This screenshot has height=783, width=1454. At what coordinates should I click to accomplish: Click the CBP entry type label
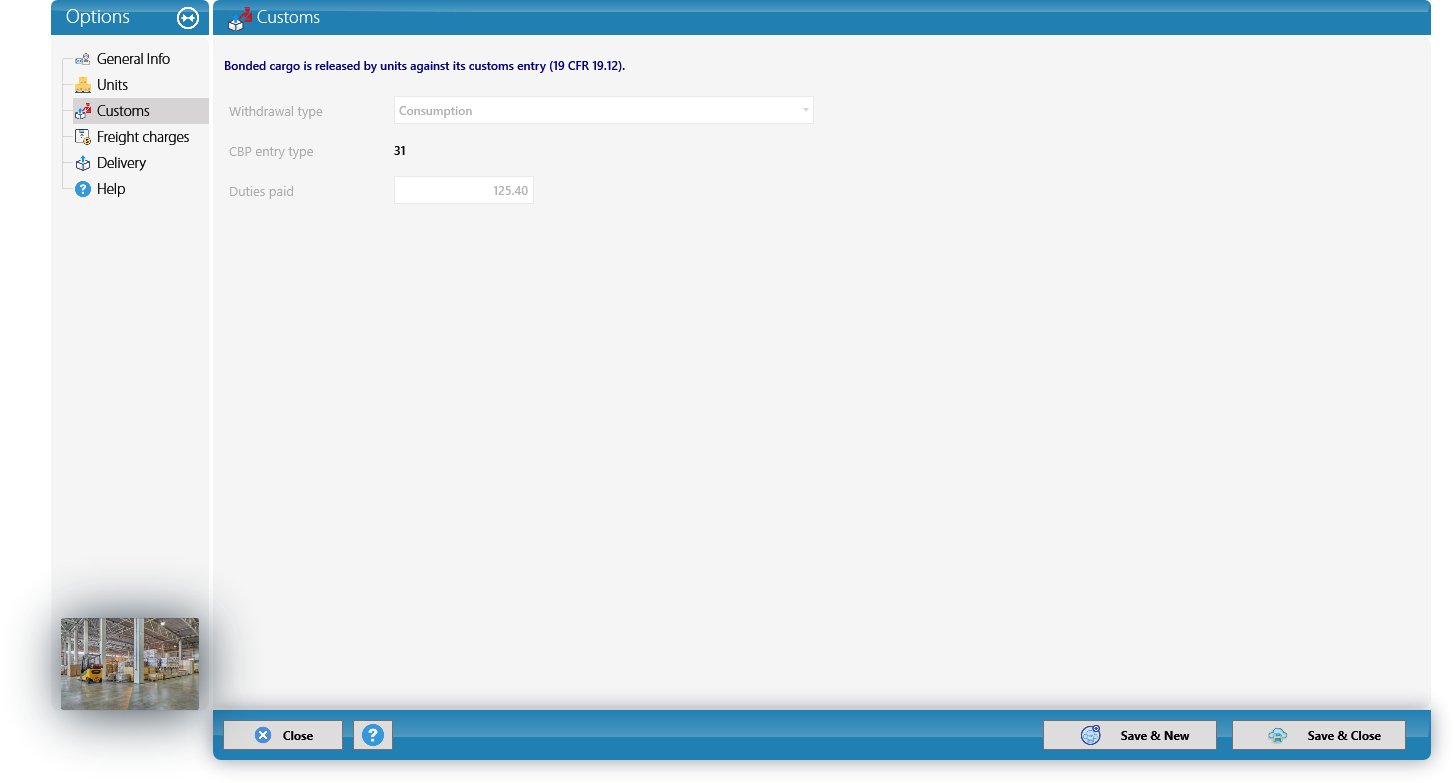[x=271, y=152]
